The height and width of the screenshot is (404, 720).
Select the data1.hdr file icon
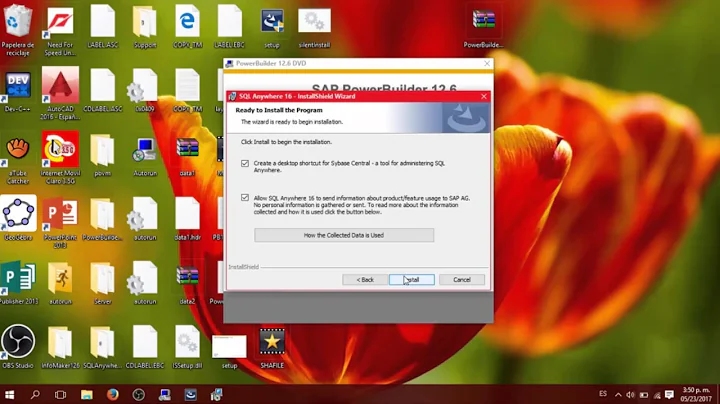(x=187, y=219)
